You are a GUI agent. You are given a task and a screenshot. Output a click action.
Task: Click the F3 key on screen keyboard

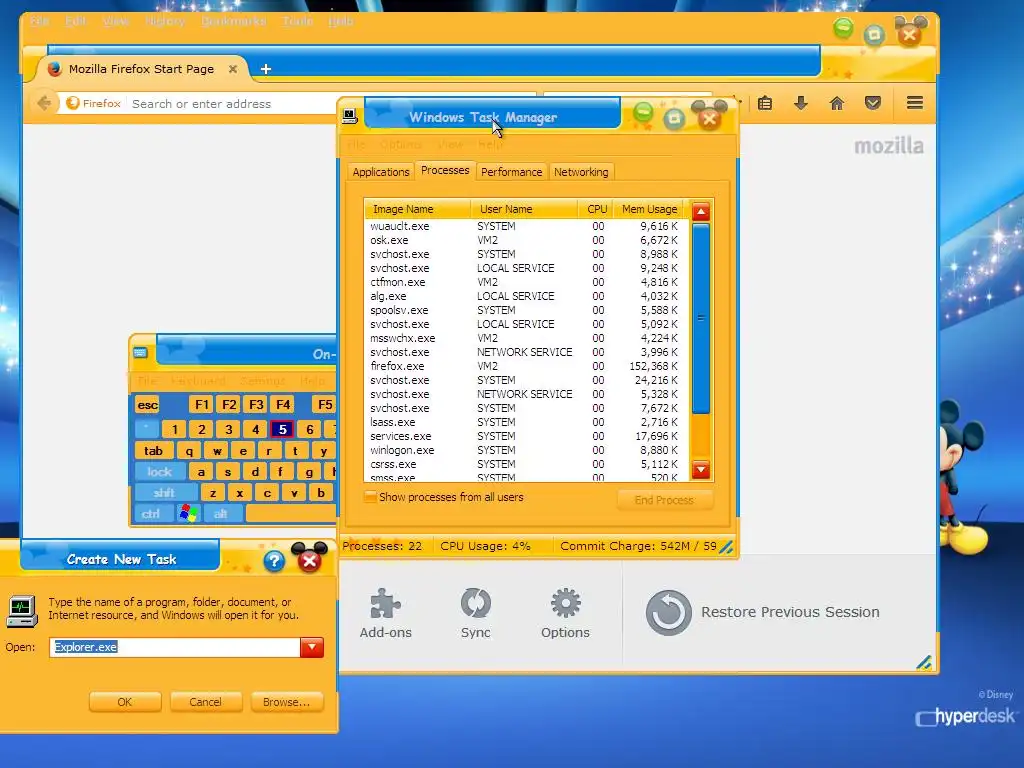(256, 405)
